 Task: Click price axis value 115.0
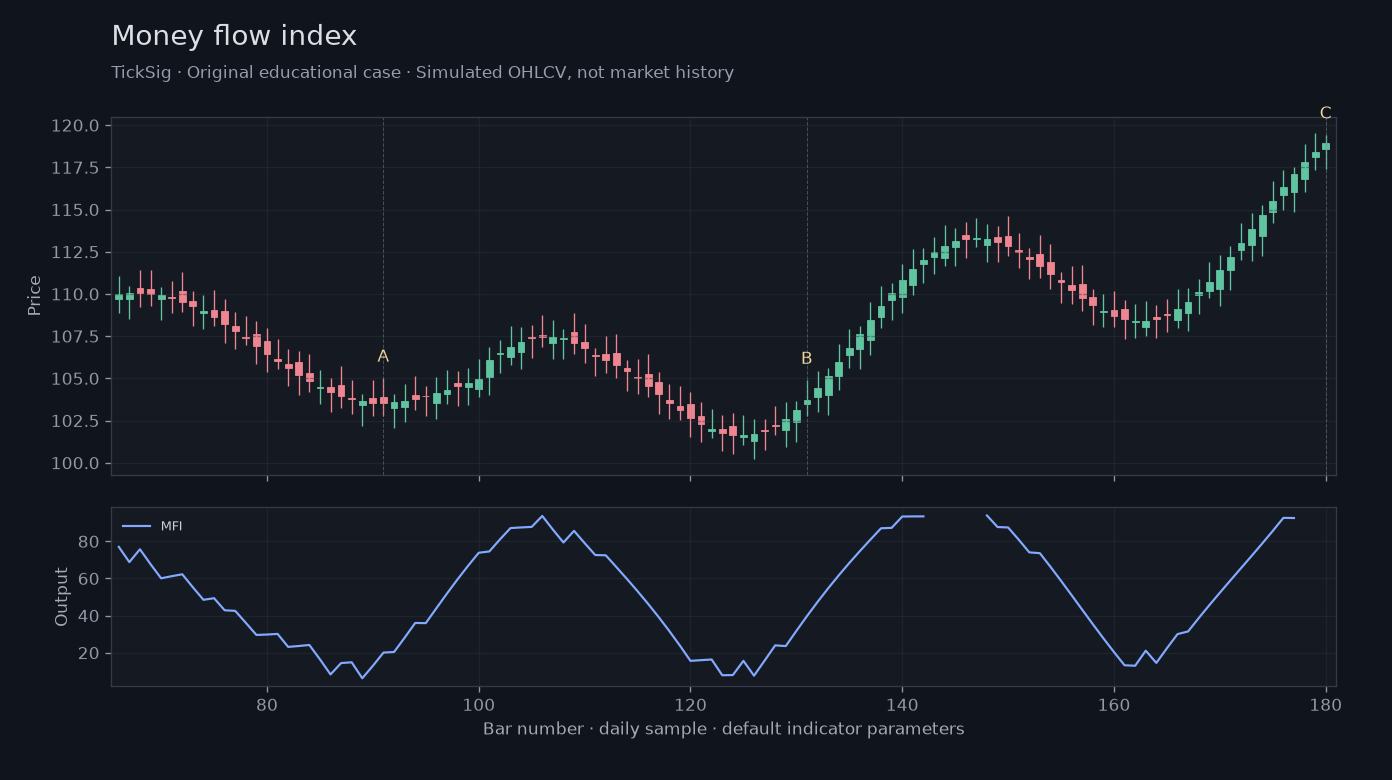[75, 210]
